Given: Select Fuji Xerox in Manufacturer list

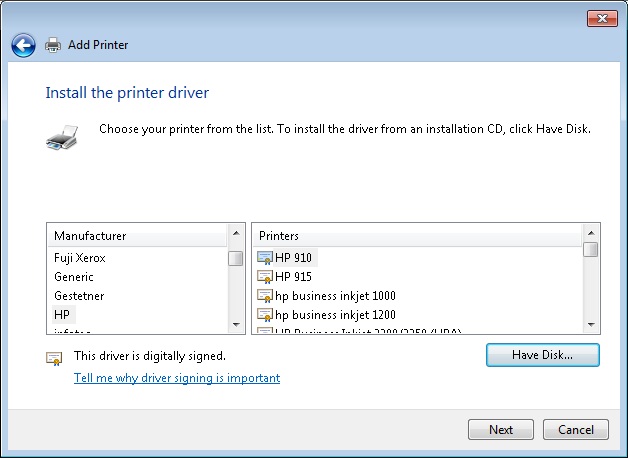Looking at the screenshot, I should pos(80,258).
